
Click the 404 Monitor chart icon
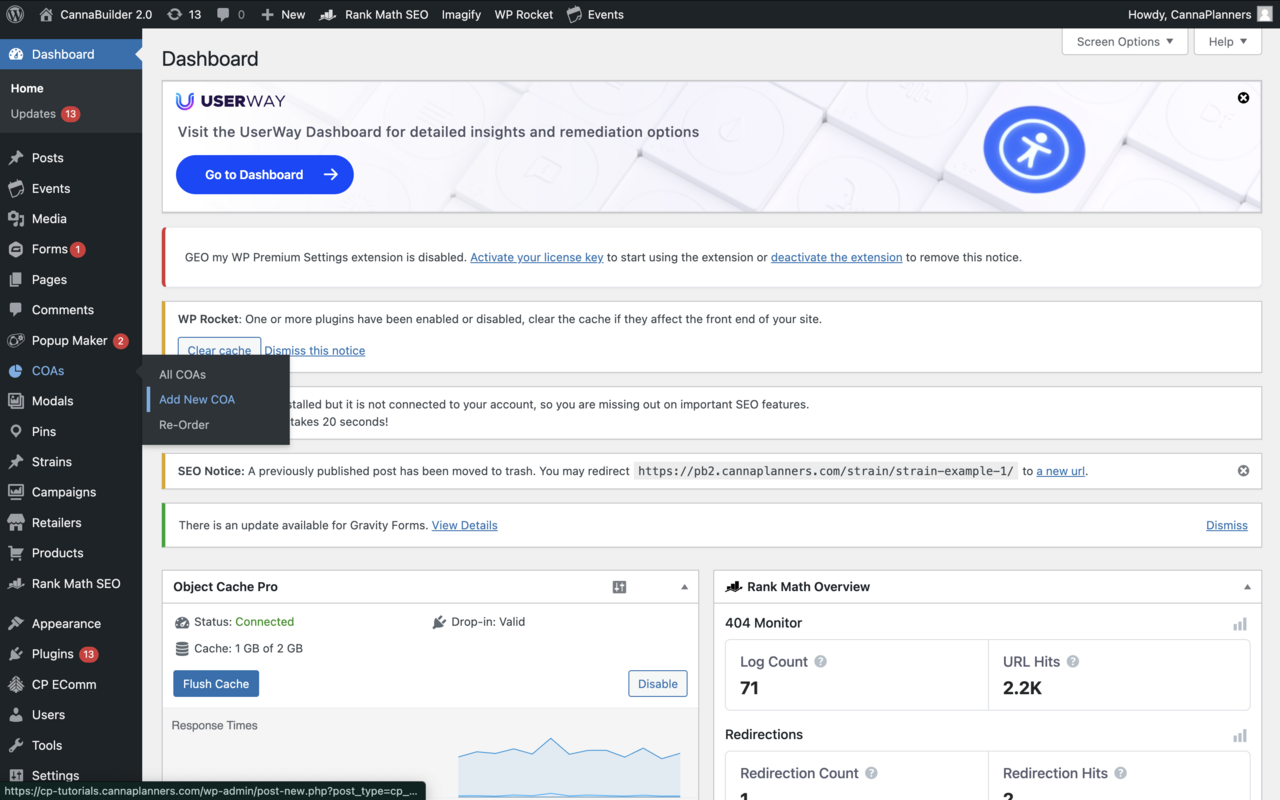click(1240, 624)
